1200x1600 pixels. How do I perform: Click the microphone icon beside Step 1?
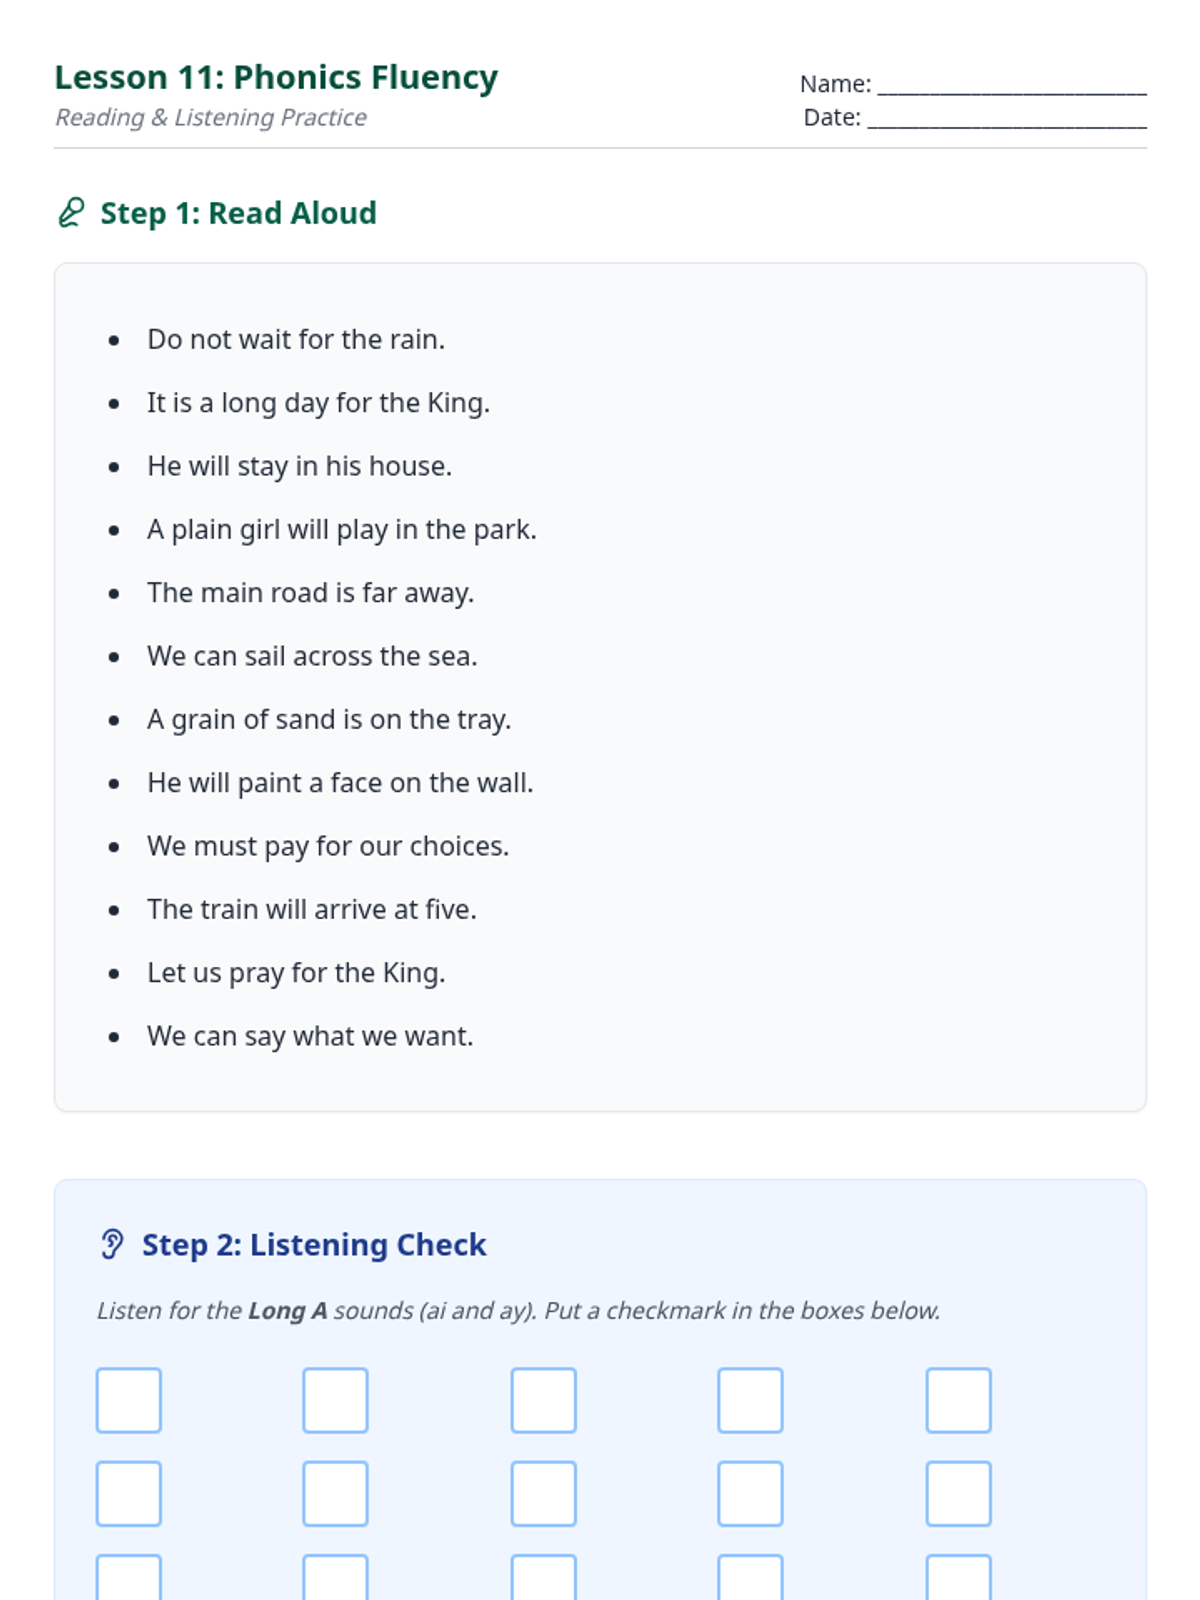tap(71, 213)
